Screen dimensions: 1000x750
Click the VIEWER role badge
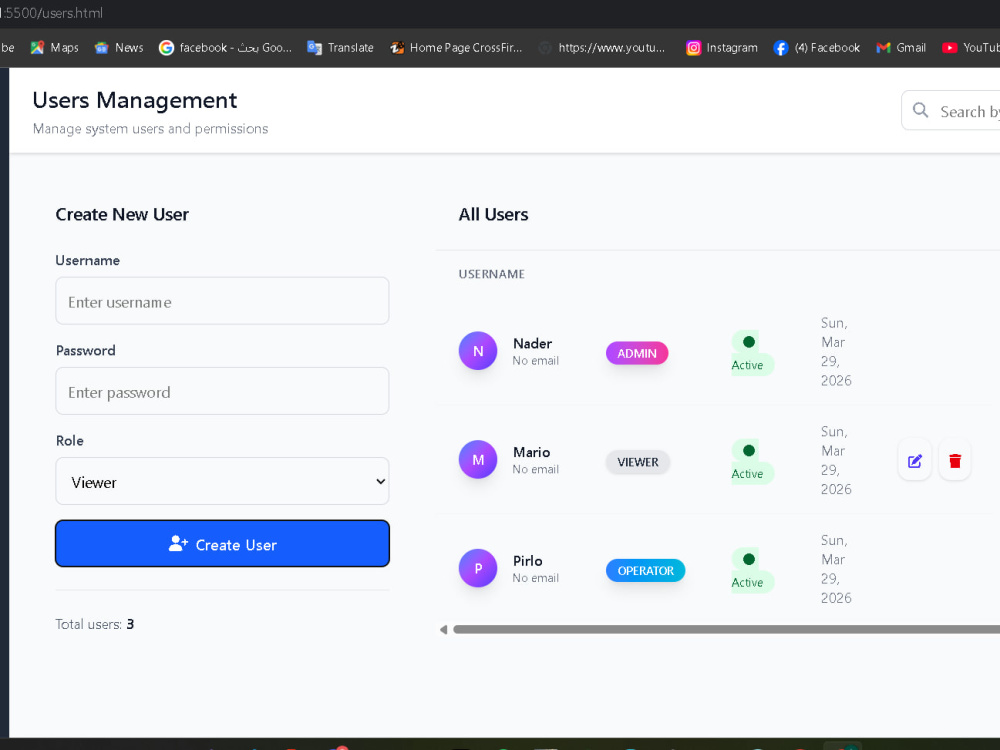point(638,462)
